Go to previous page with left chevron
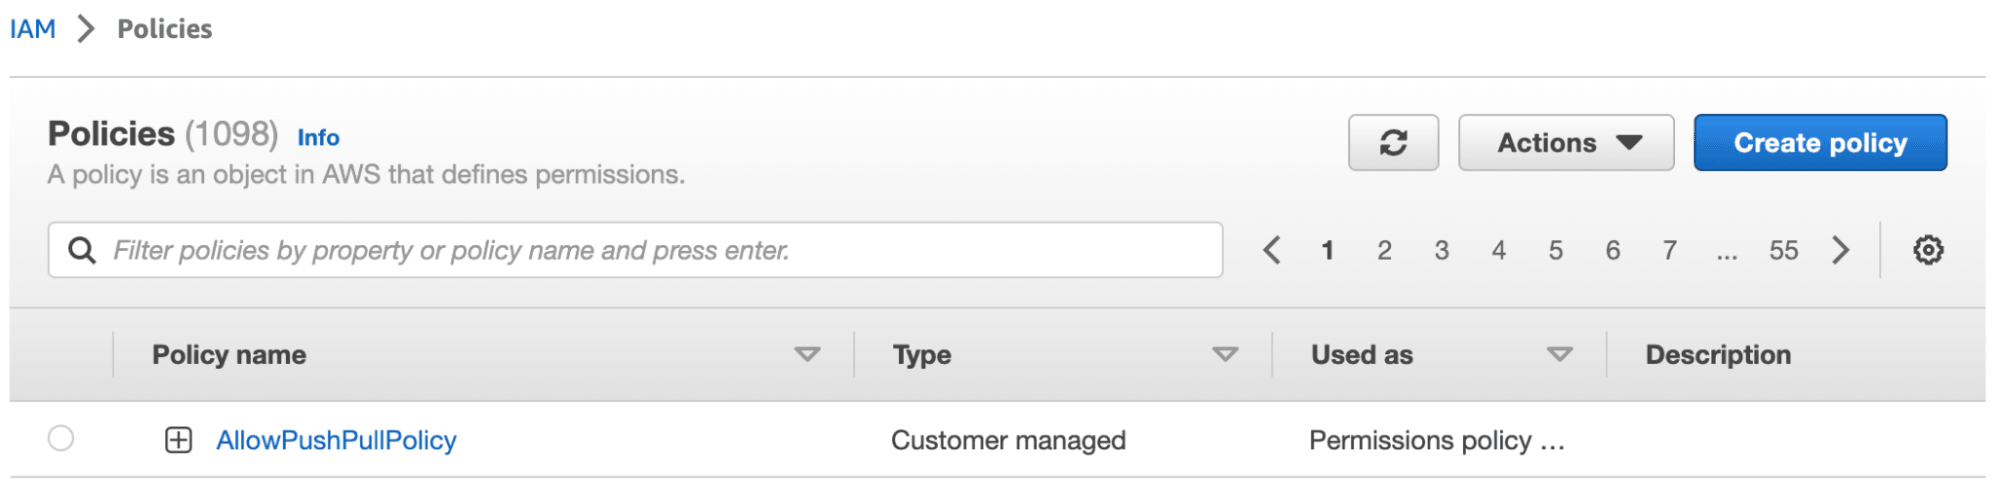Screen dimensions: 1999x482 coord(1271,250)
